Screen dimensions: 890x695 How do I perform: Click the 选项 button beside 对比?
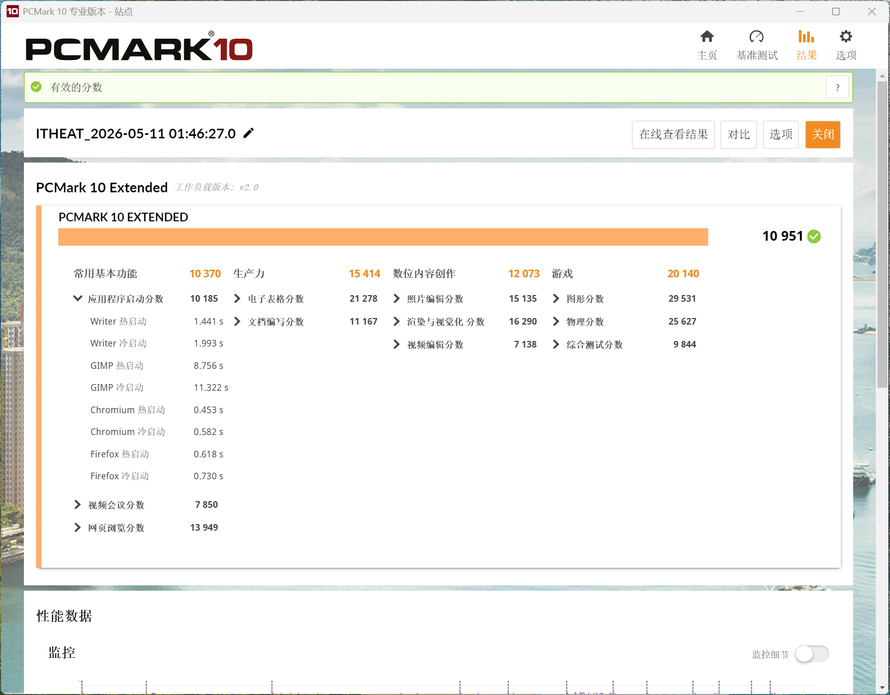pos(781,135)
